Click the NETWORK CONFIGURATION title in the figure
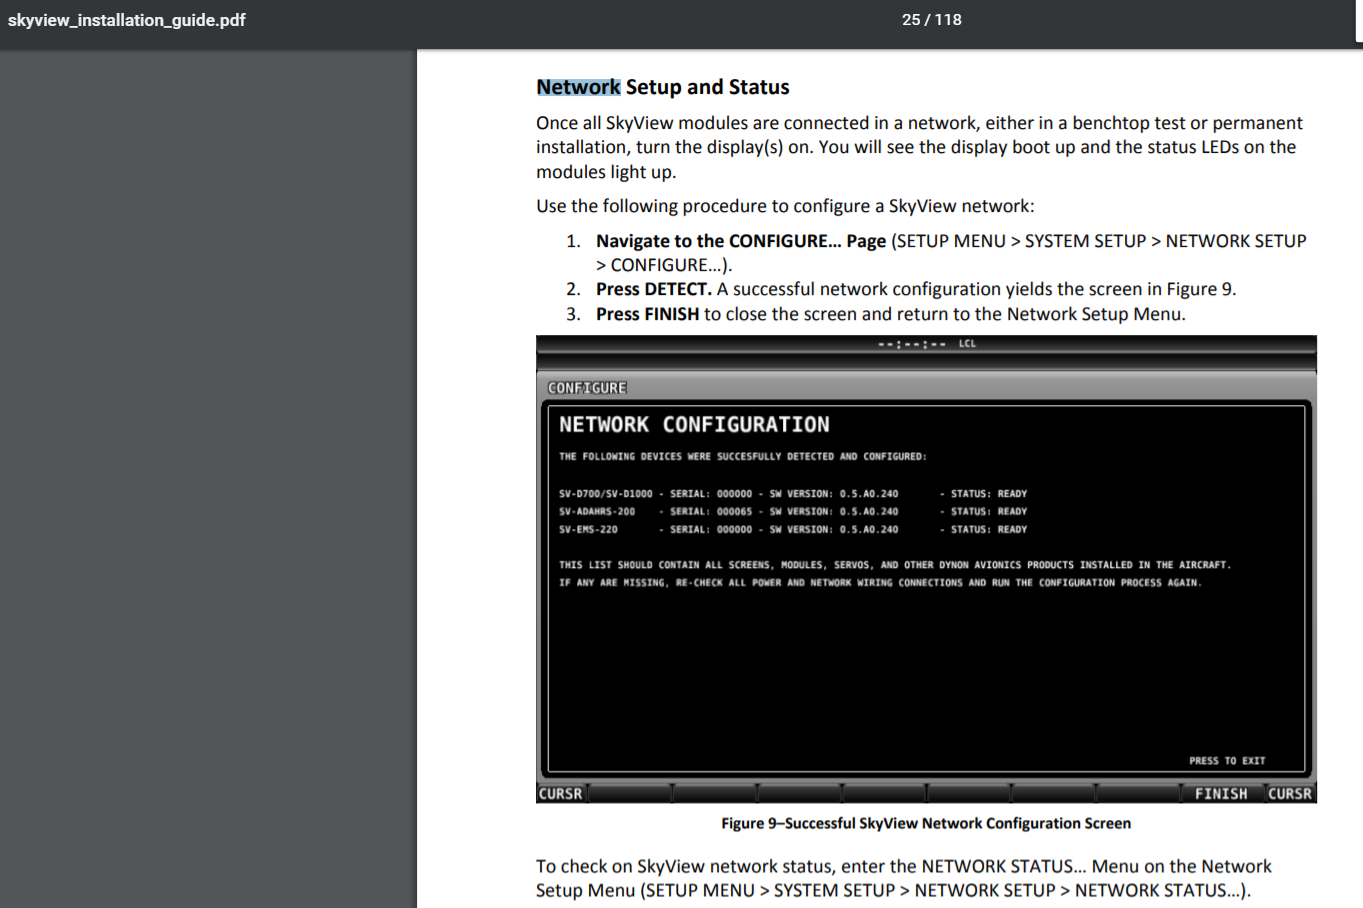 coord(694,425)
